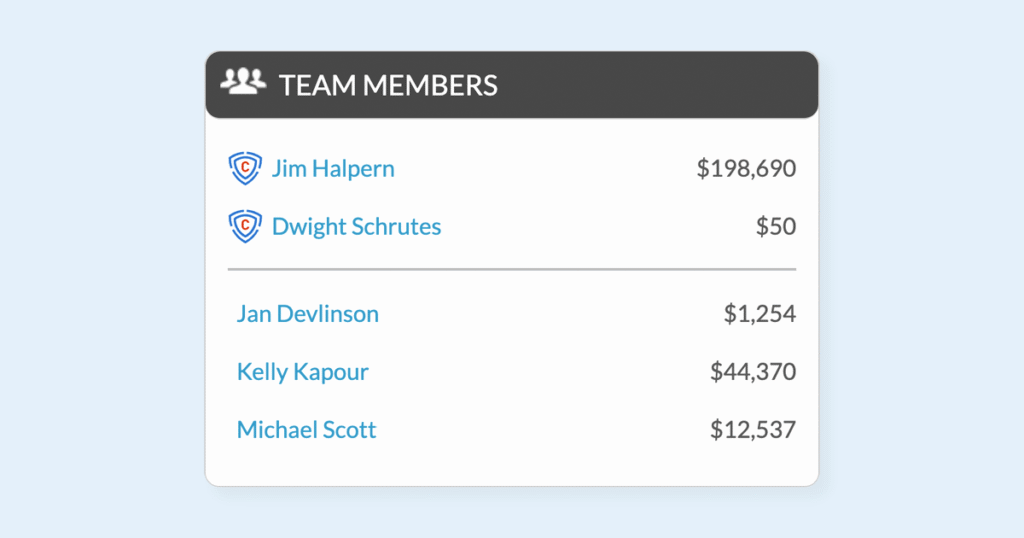Select the Jan Devlinson name link
Image resolution: width=1024 pixels, height=538 pixels.
tap(308, 314)
